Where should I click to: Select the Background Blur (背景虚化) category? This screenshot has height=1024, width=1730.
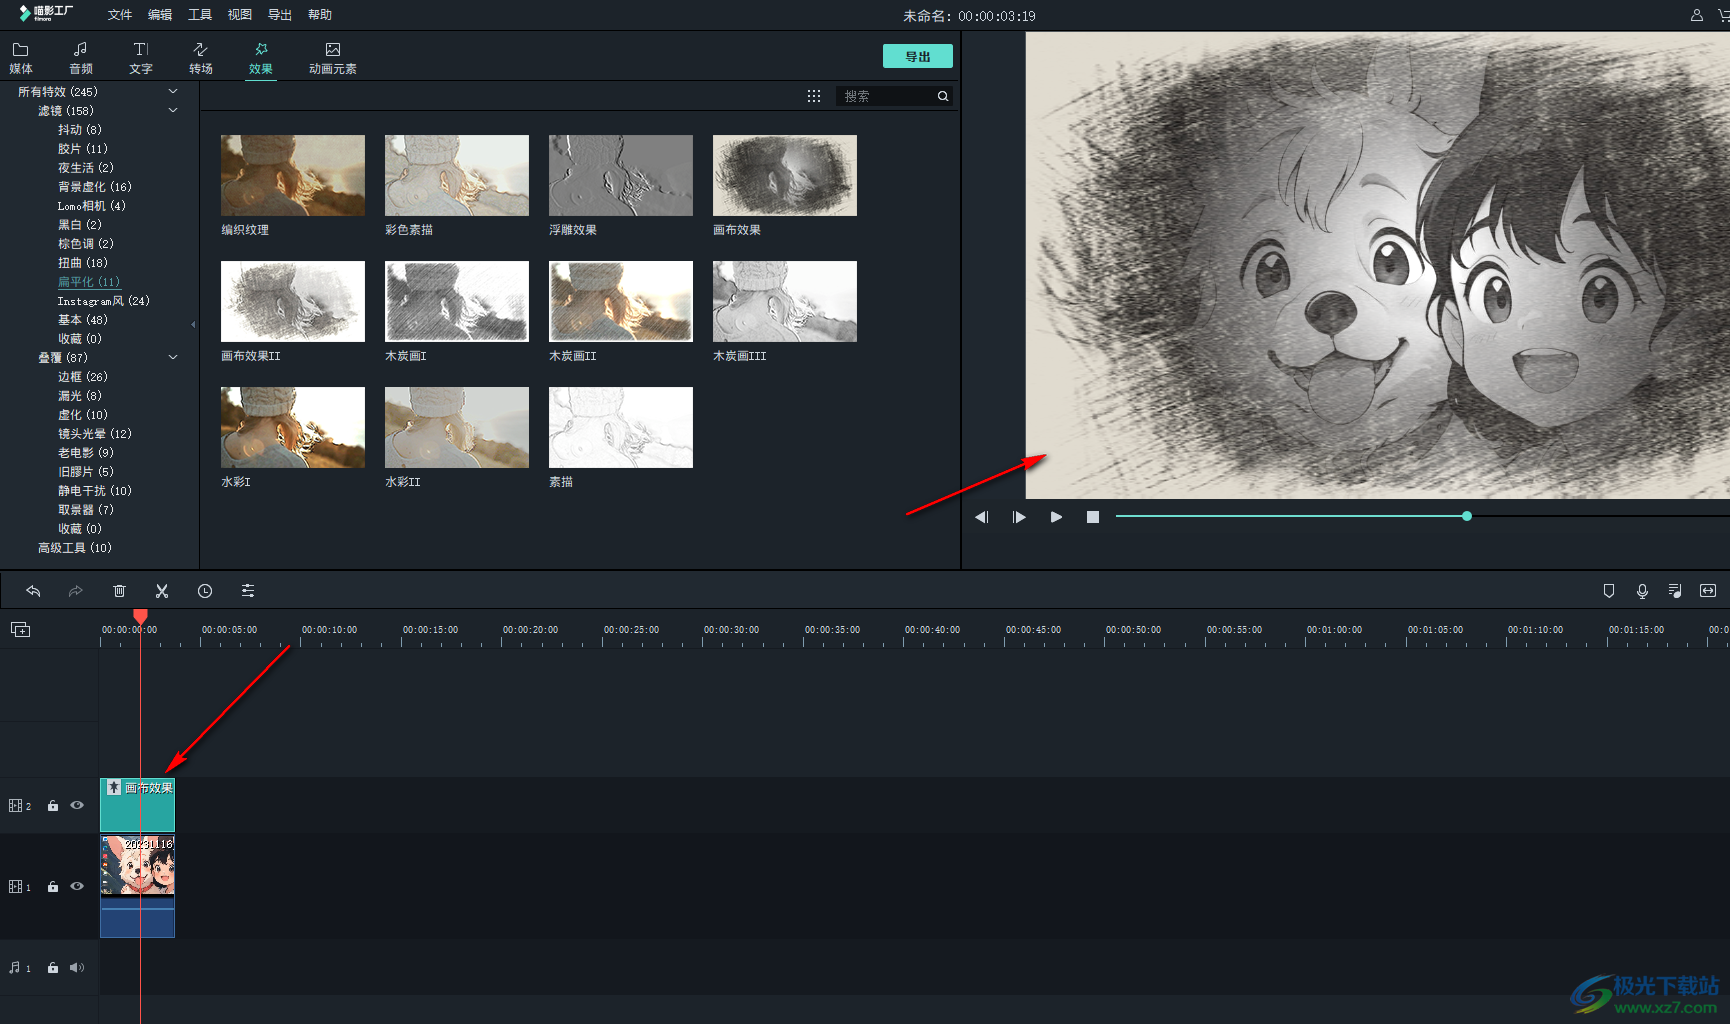(x=95, y=187)
